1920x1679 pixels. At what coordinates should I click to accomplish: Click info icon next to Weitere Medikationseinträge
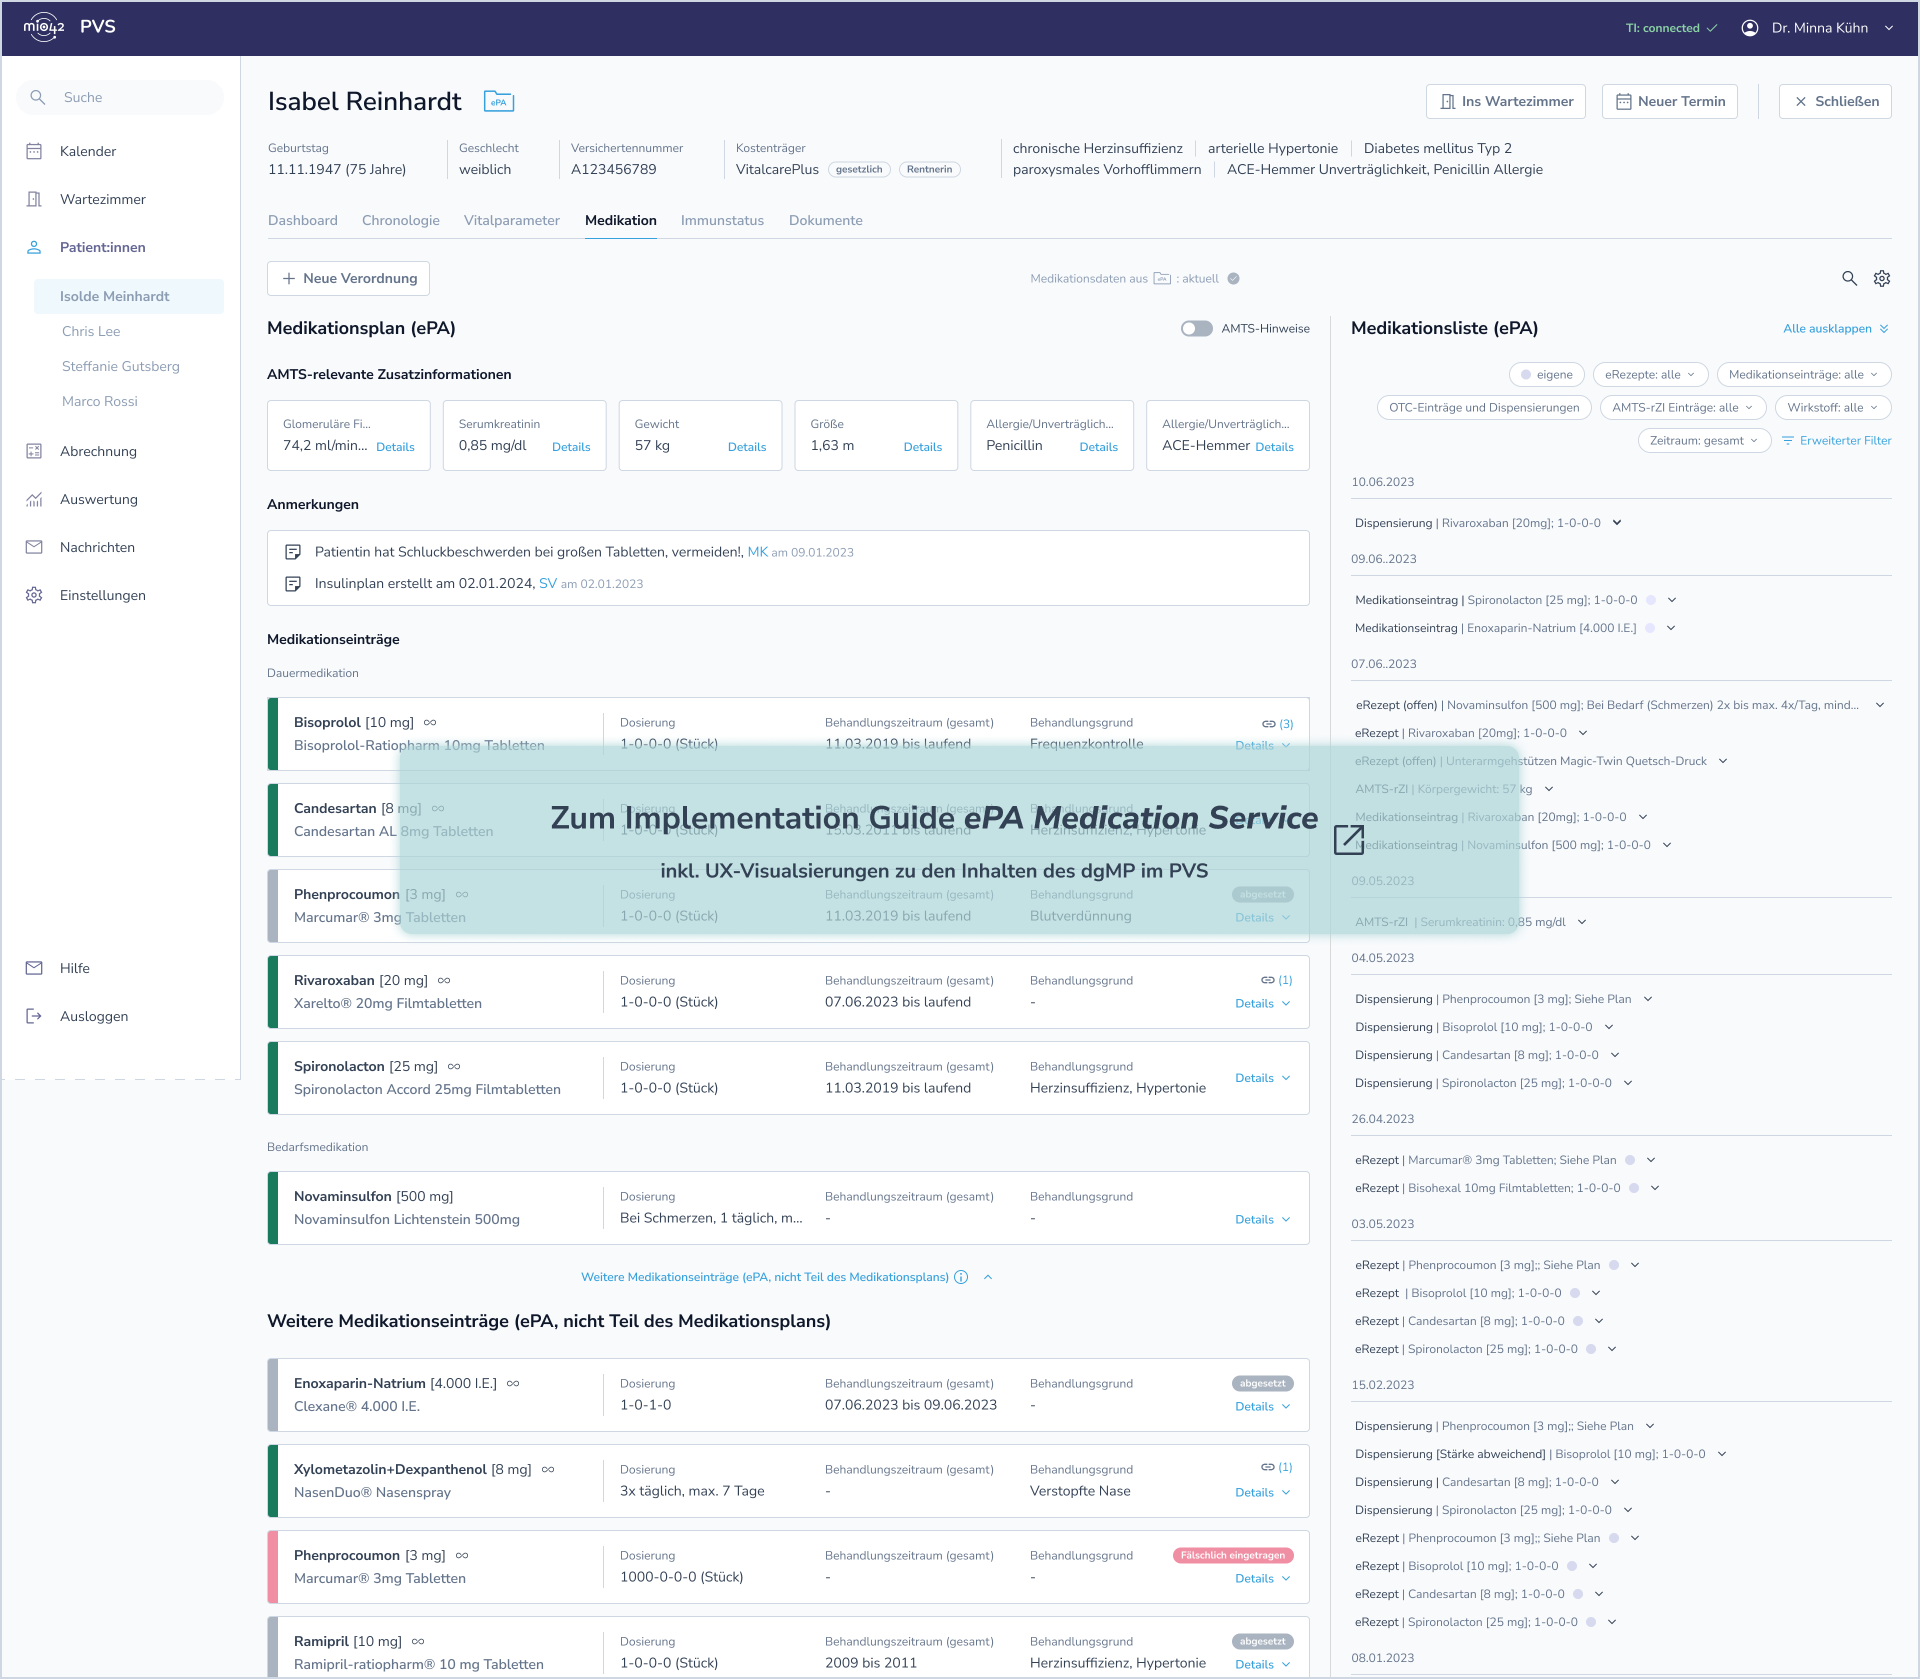[x=961, y=1277]
